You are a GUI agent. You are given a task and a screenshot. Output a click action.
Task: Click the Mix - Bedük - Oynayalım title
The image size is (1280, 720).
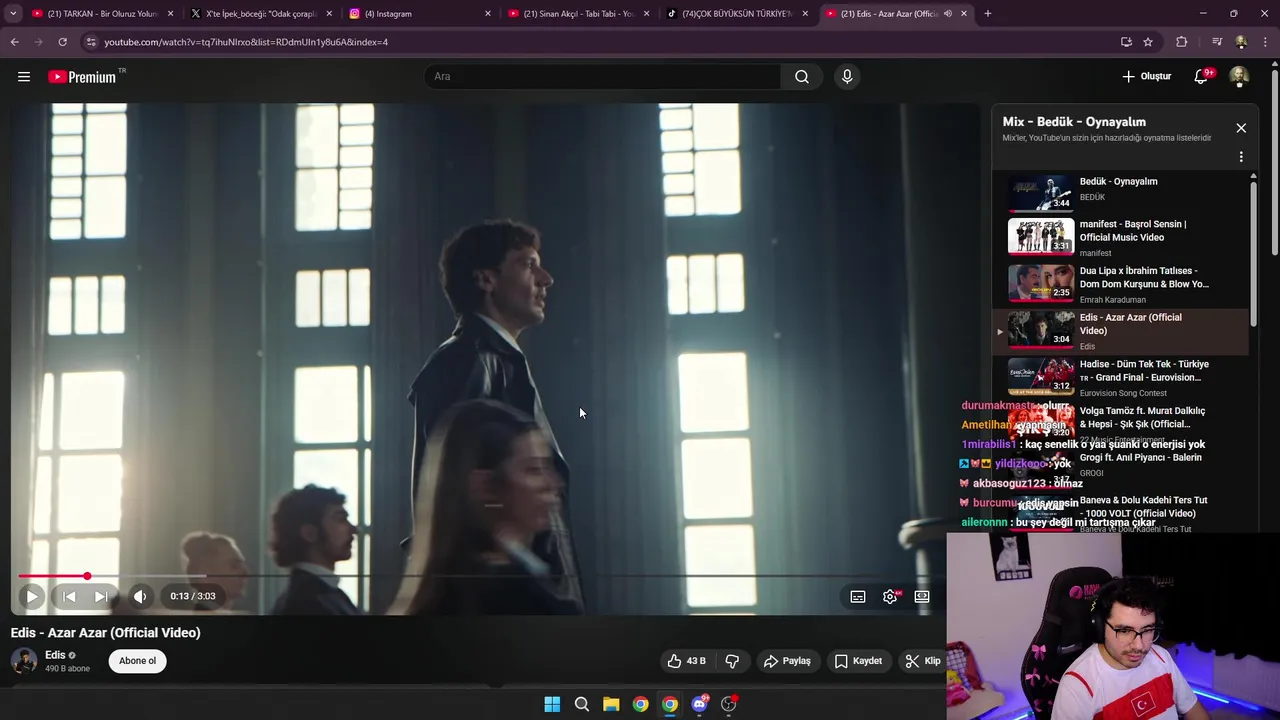click(1074, 122)
